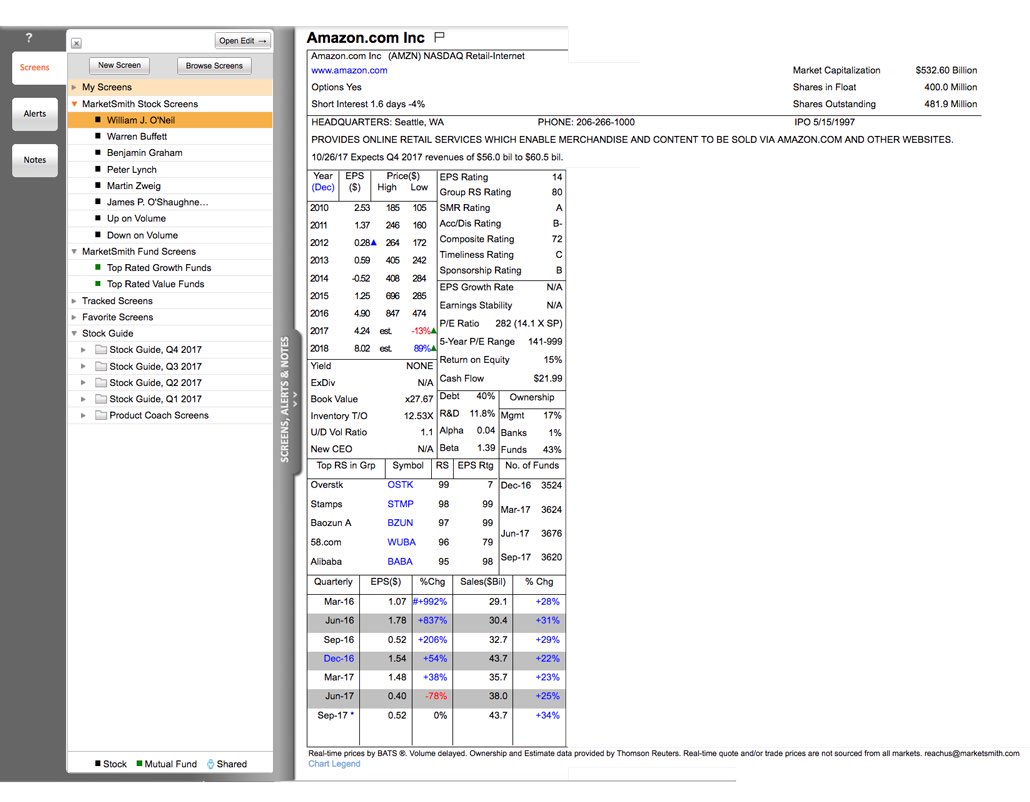1030x802 pixels.
Task: Click the WUBA symbol link
Action: (401, 543)
